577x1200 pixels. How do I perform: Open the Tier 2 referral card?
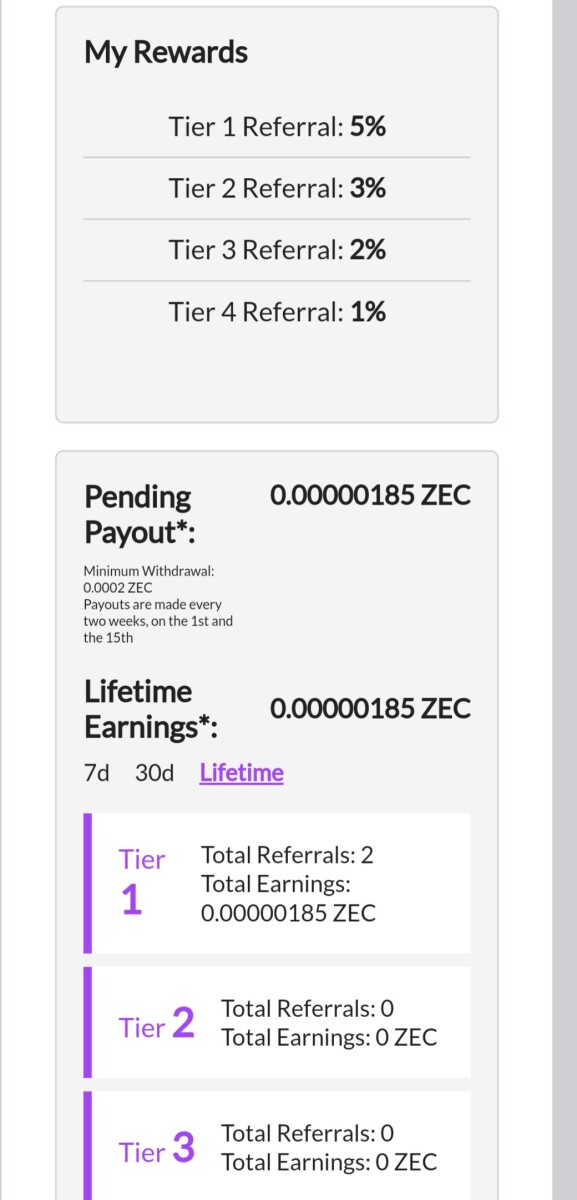277,1022
